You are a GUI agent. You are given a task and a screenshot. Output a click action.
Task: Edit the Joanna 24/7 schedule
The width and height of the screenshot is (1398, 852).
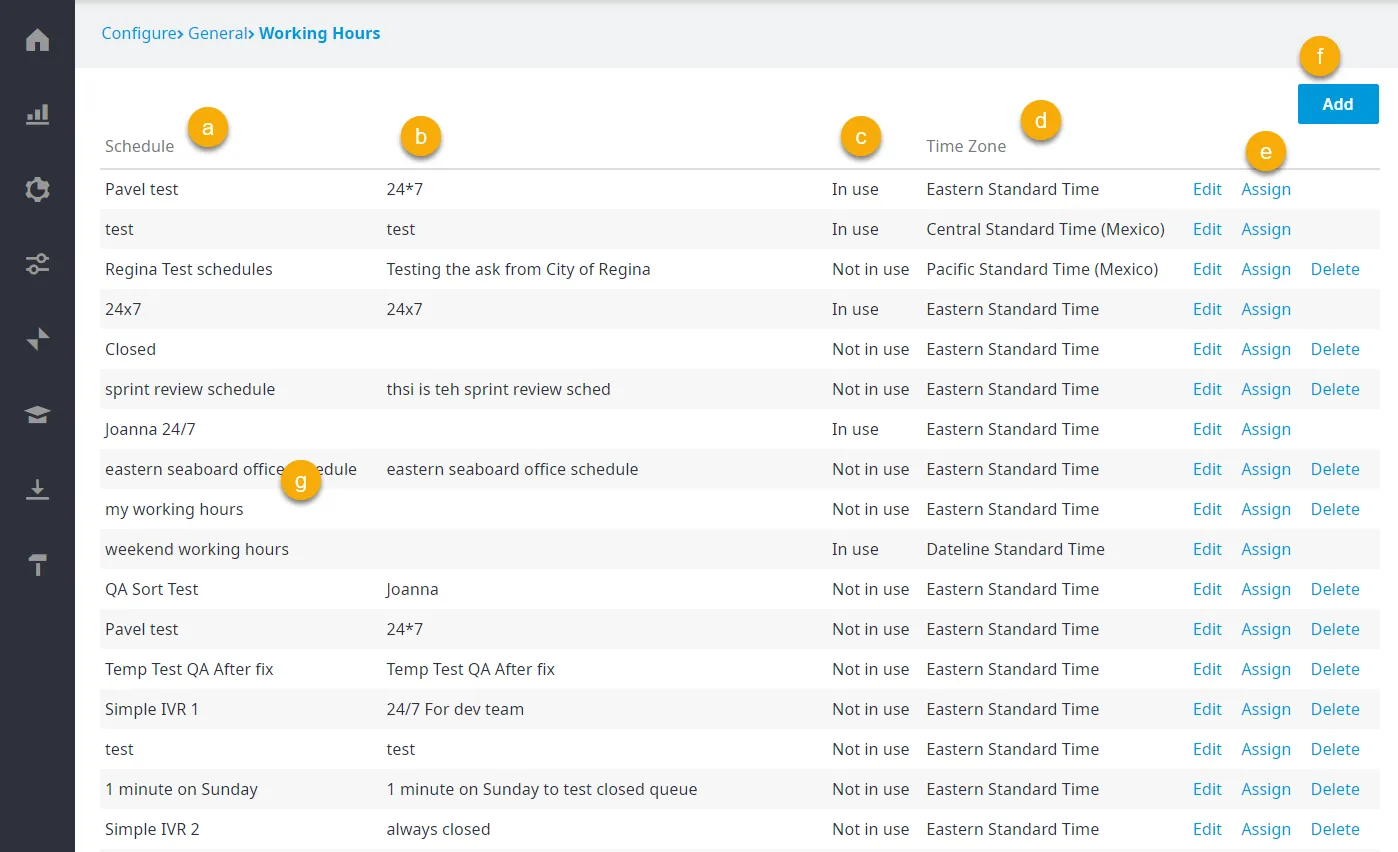(1207, 429)
